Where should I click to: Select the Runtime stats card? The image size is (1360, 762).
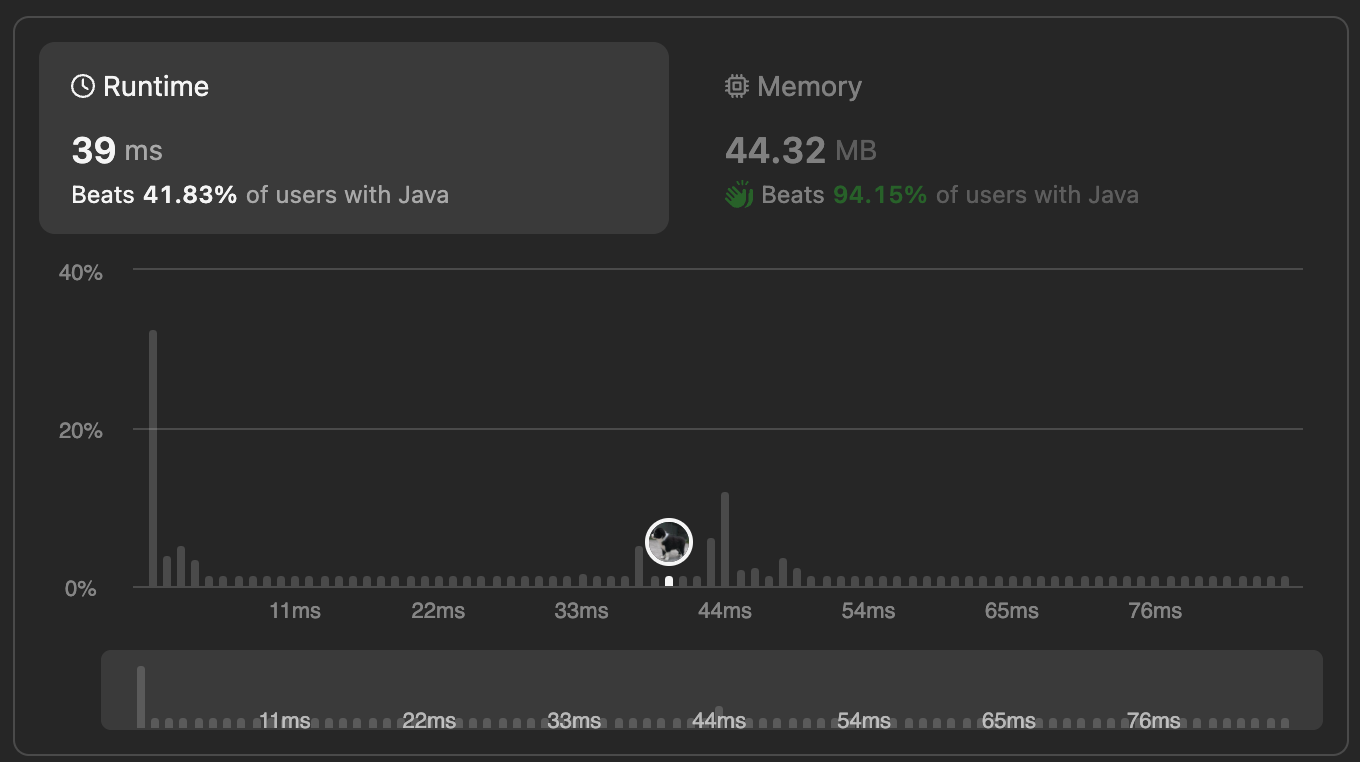[354, 138]
